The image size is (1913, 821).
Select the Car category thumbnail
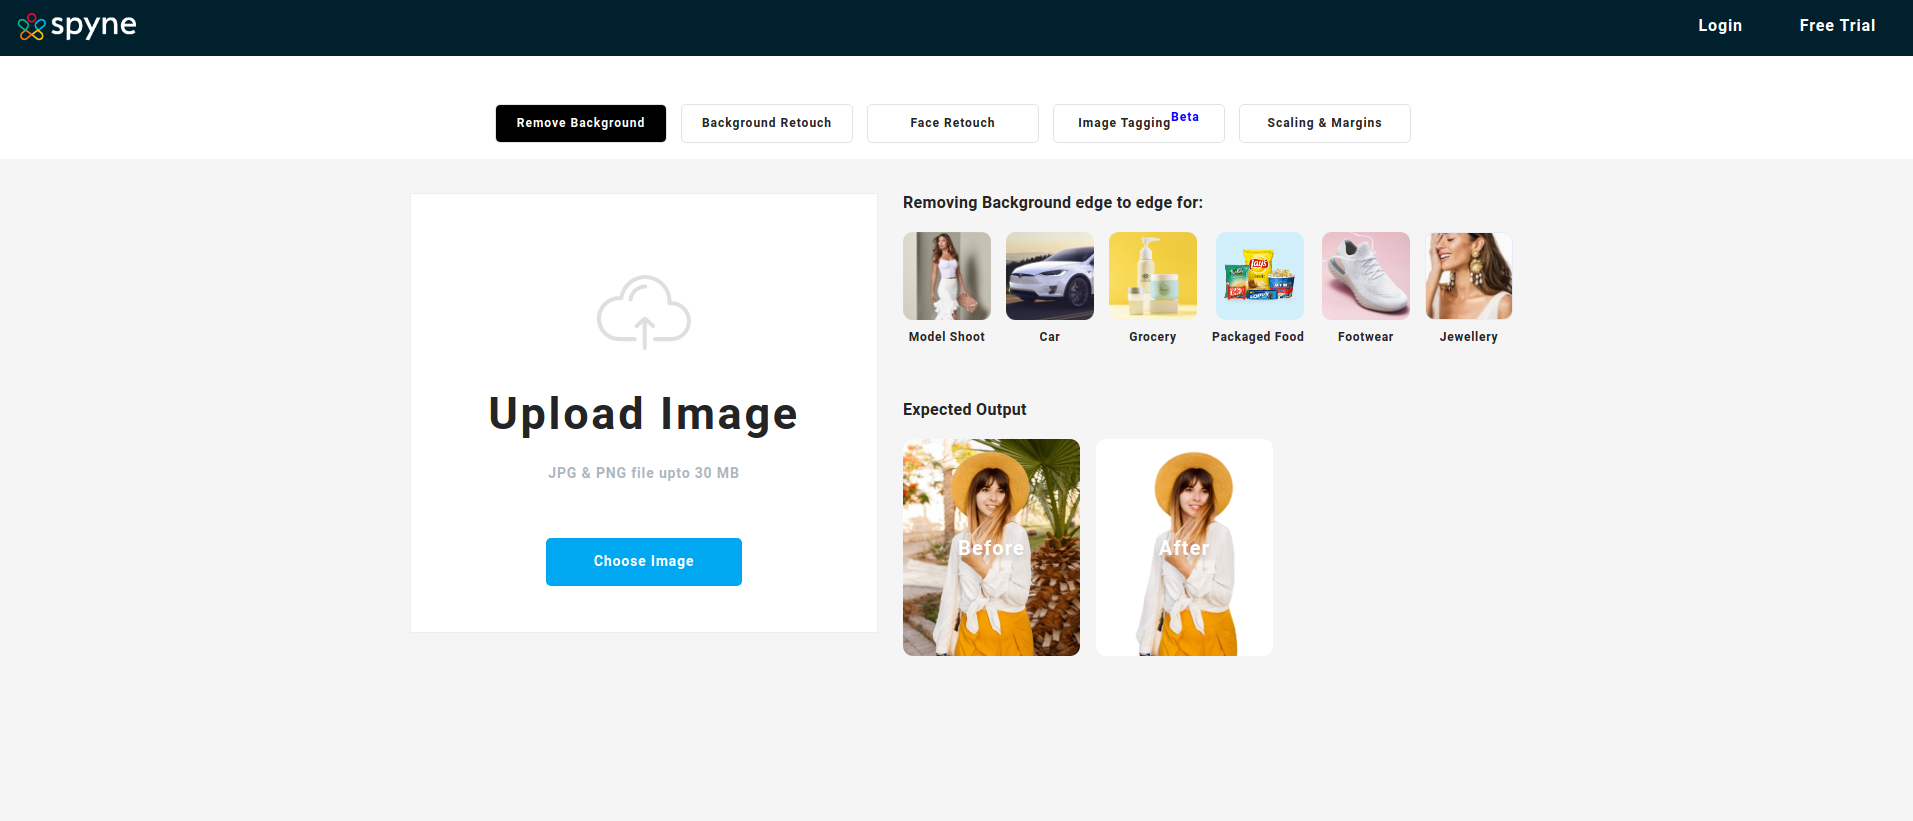pyautogui.click(x=1049, y=276)
